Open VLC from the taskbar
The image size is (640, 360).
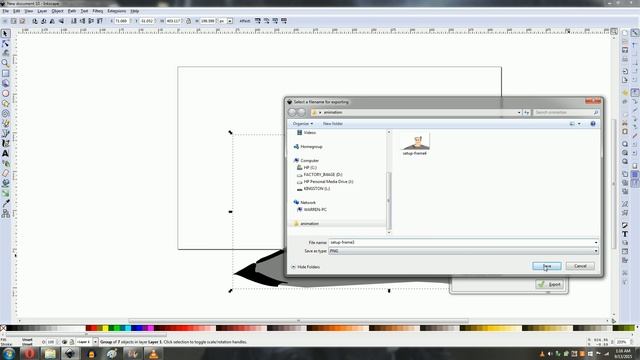[x=153, y=354]
